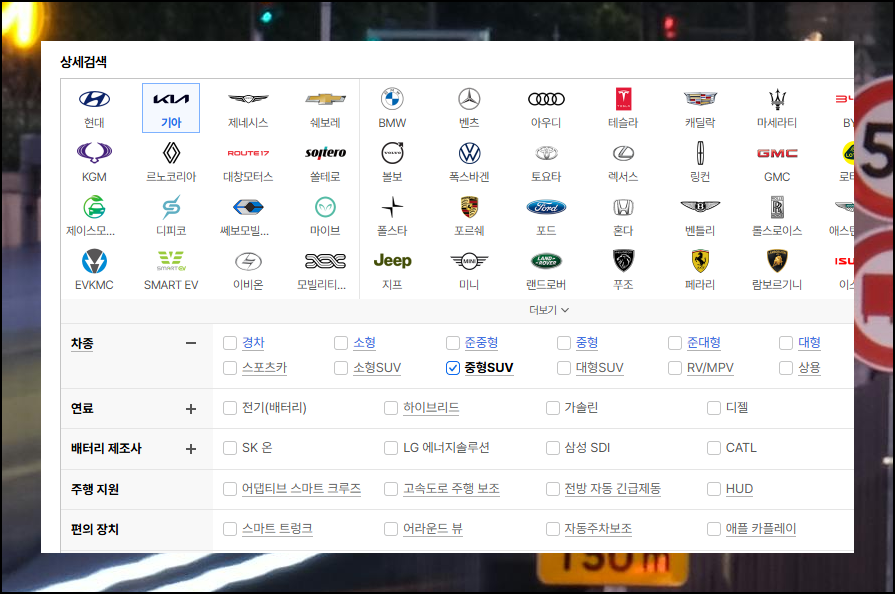
Task: Open the 준중형 vehicle type link
Action: pyautogui.click(x=481, y=343)
